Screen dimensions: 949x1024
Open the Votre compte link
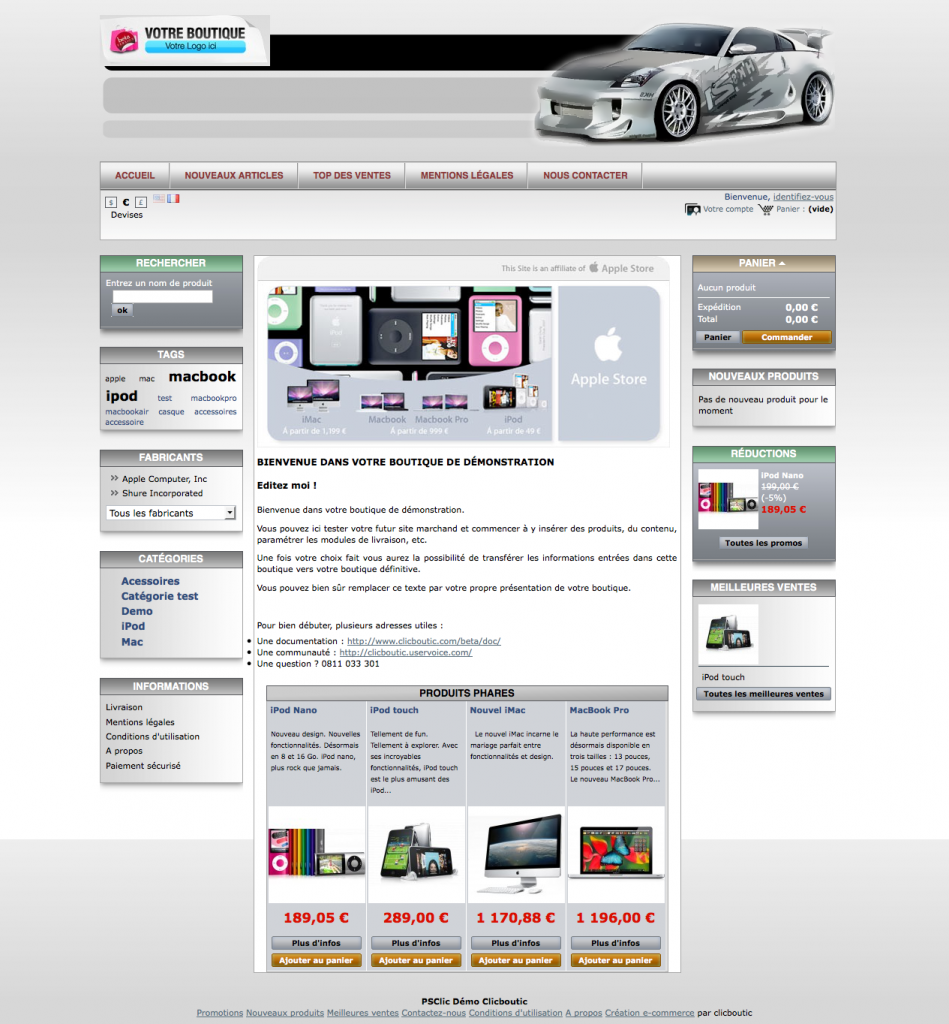(x=728, y=210)
